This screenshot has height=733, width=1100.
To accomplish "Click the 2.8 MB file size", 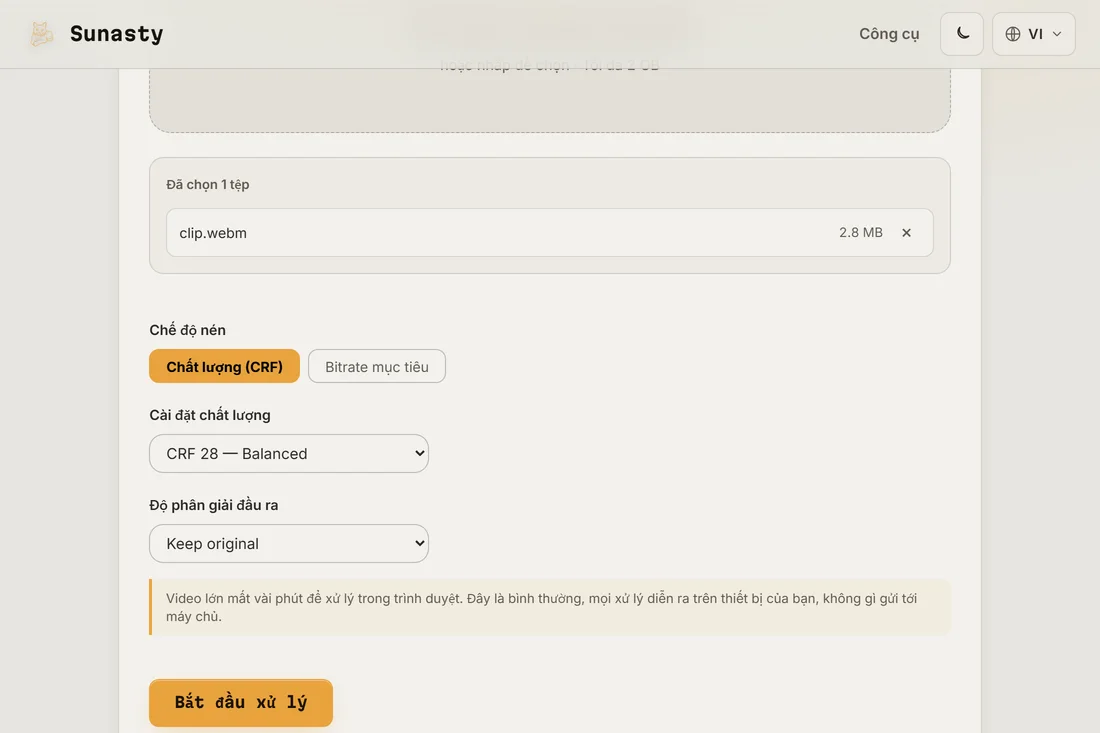I will [x=861, y=232].
